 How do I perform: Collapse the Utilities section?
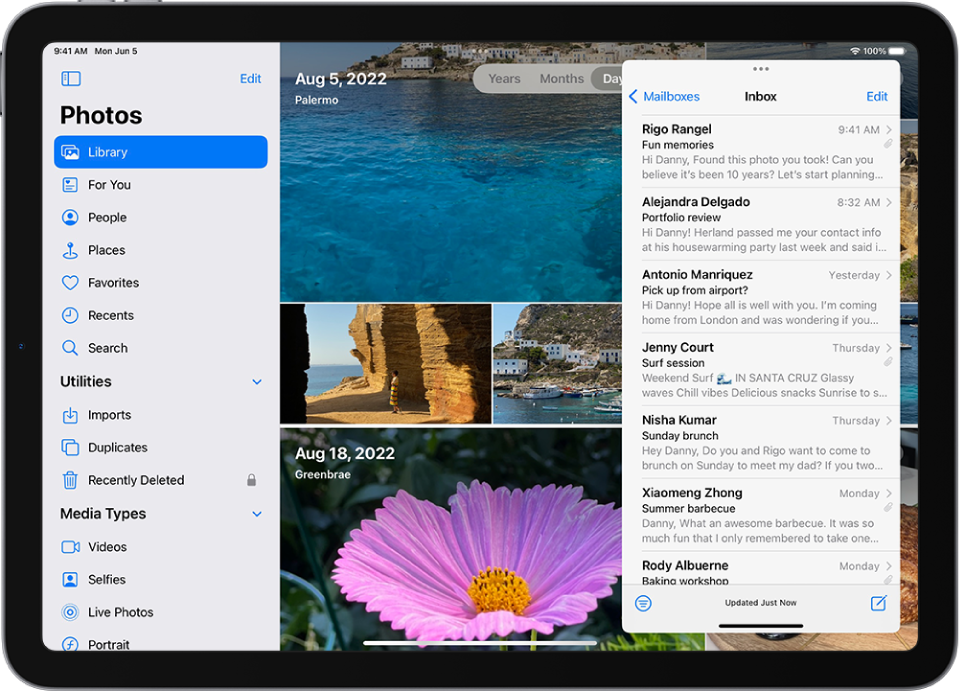click(257, 381)
